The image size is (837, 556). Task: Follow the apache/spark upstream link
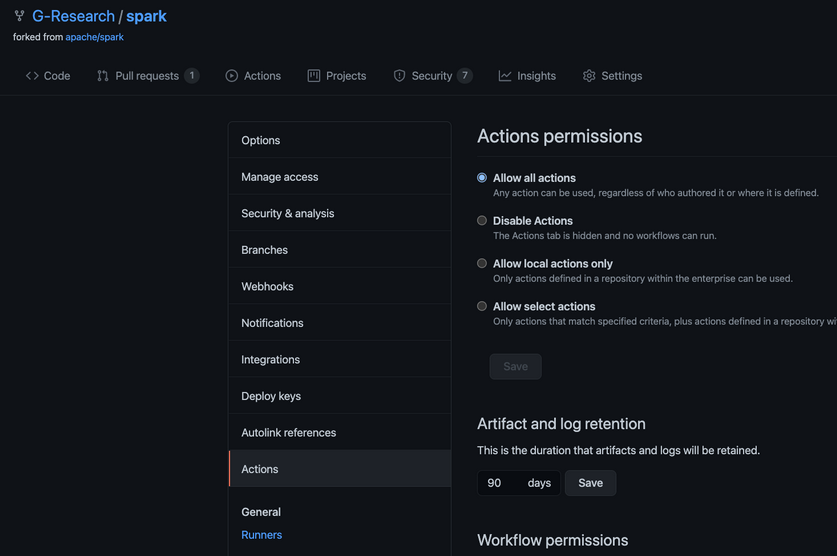point(94,37)
